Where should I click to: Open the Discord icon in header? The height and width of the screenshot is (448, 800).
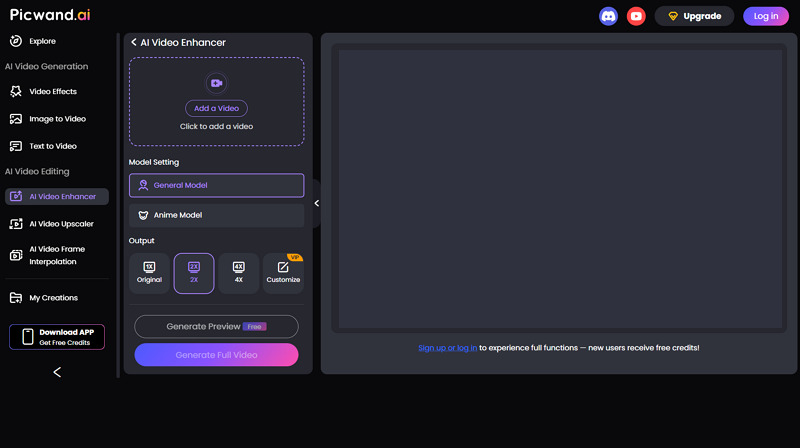click(608, 16)
